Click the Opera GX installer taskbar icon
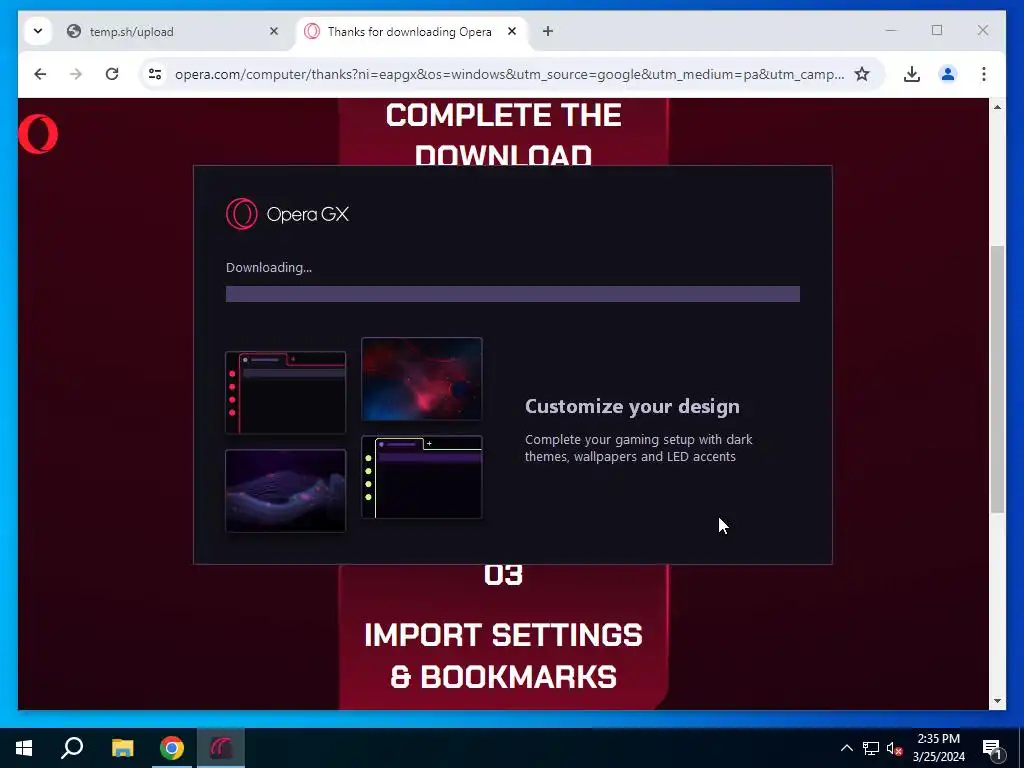Screen dimensions: 1024x768 coord(221,748)
